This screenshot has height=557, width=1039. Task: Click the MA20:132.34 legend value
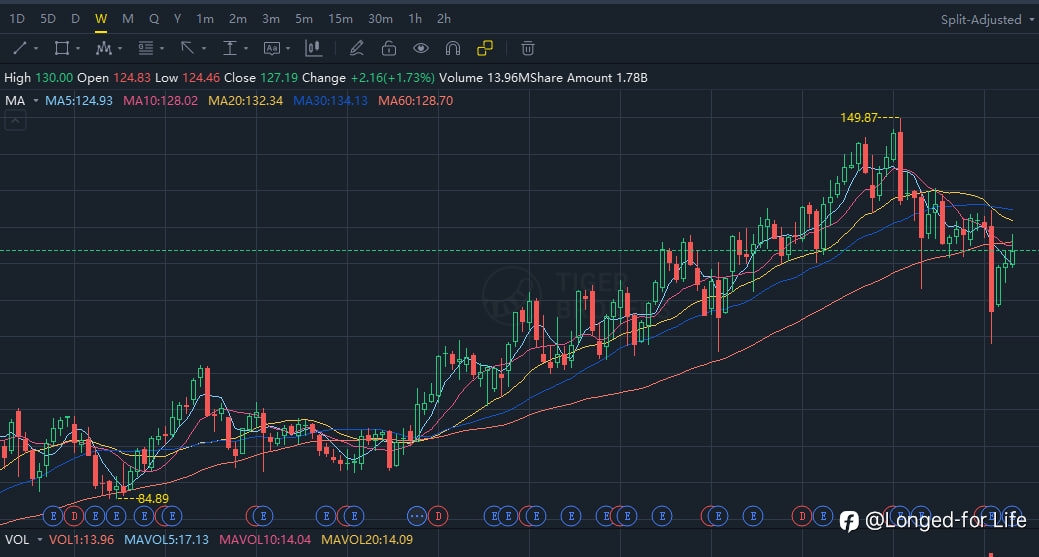click(245, 101)
